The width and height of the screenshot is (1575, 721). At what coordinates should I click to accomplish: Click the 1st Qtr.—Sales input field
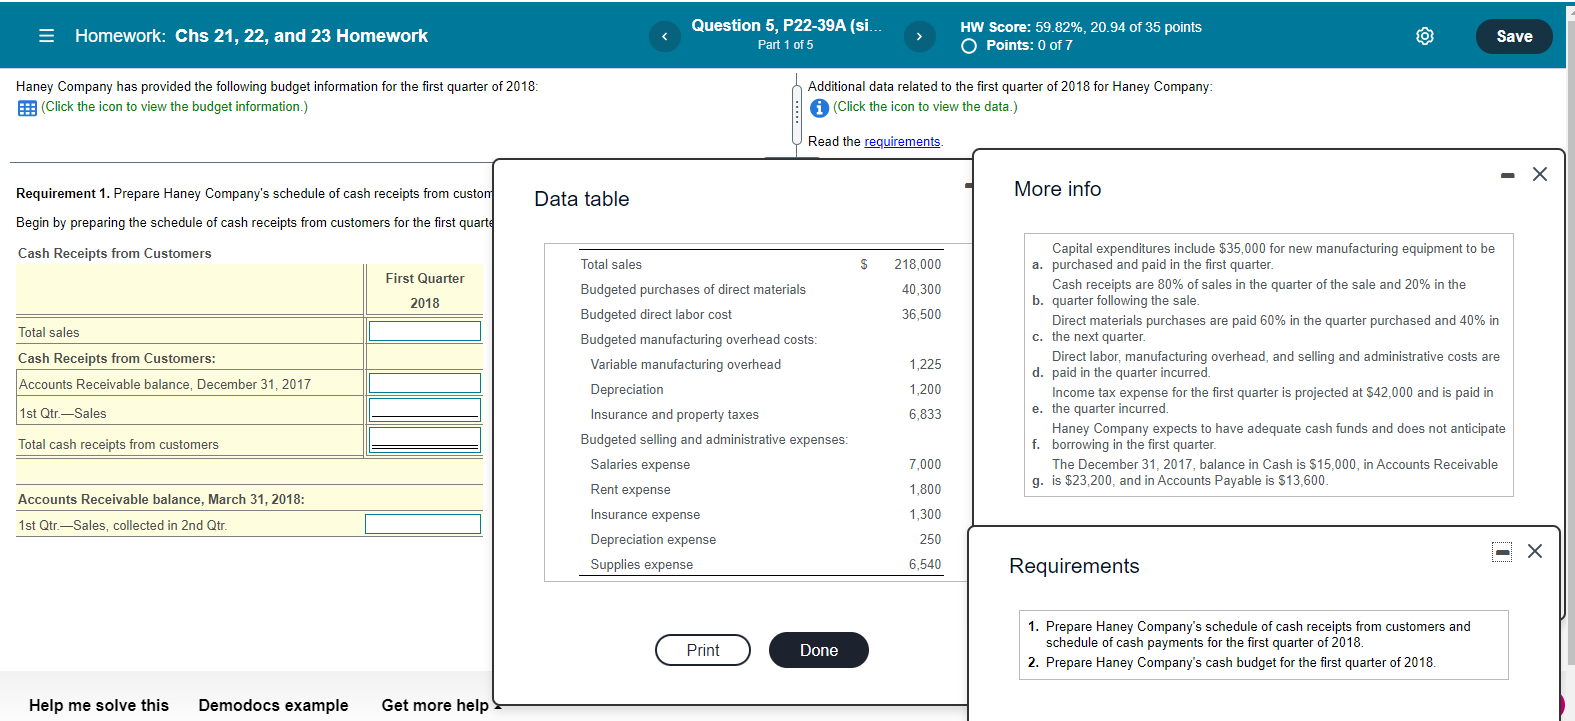[425, 409]
